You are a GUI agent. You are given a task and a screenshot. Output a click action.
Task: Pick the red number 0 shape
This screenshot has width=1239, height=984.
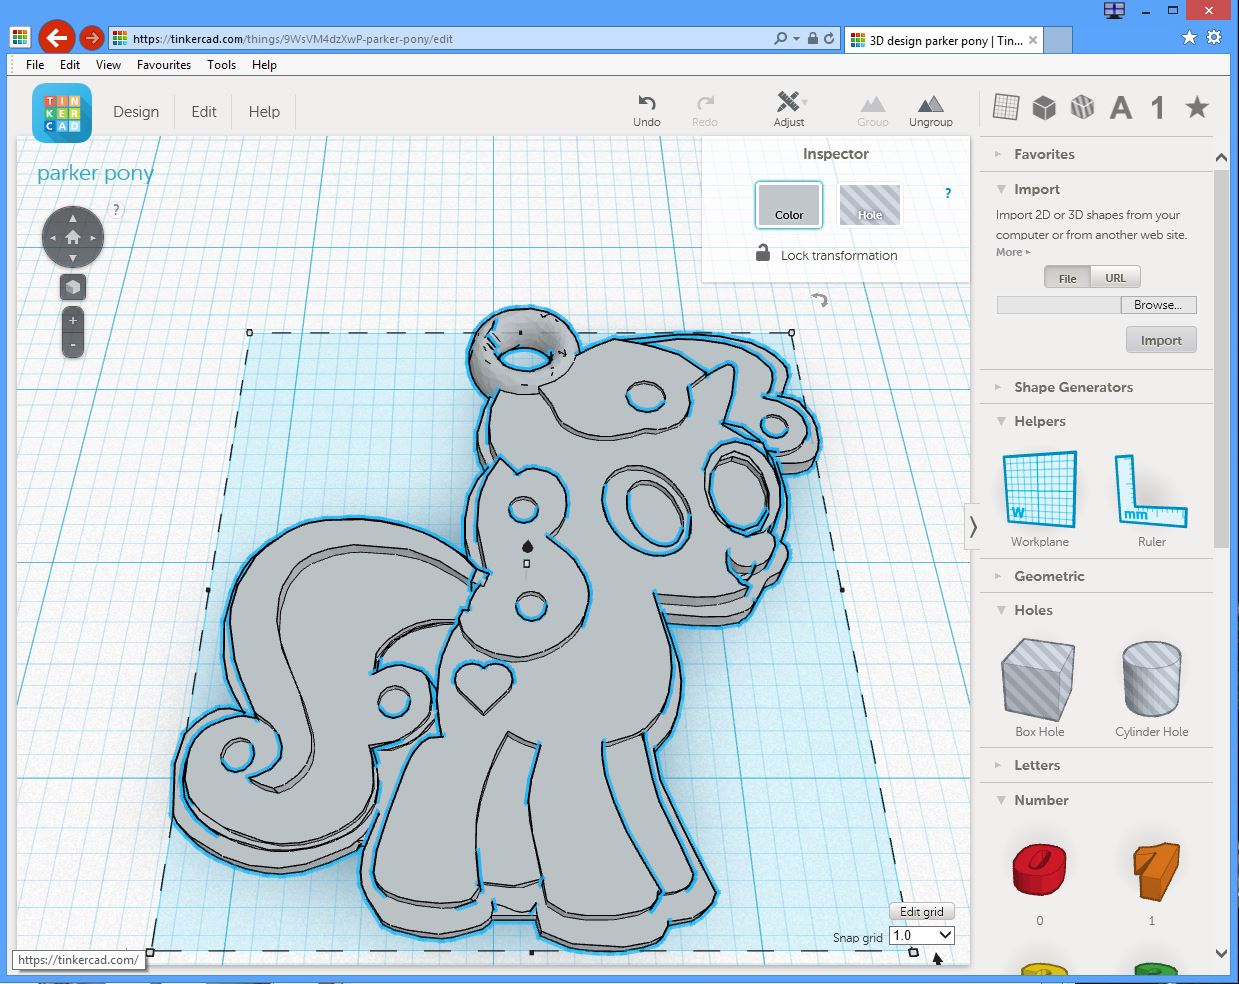(1039, 869)
